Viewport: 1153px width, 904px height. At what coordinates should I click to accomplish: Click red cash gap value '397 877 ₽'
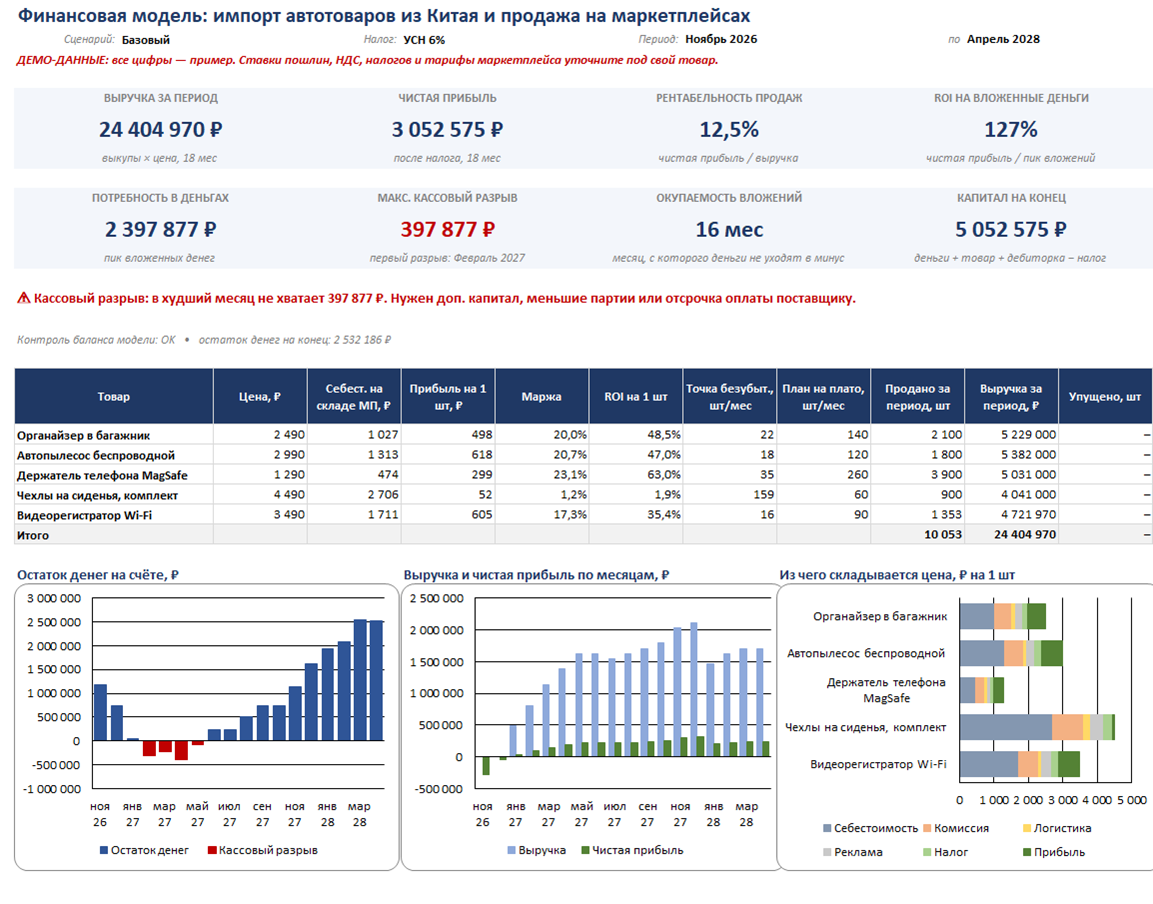[447, 229]
